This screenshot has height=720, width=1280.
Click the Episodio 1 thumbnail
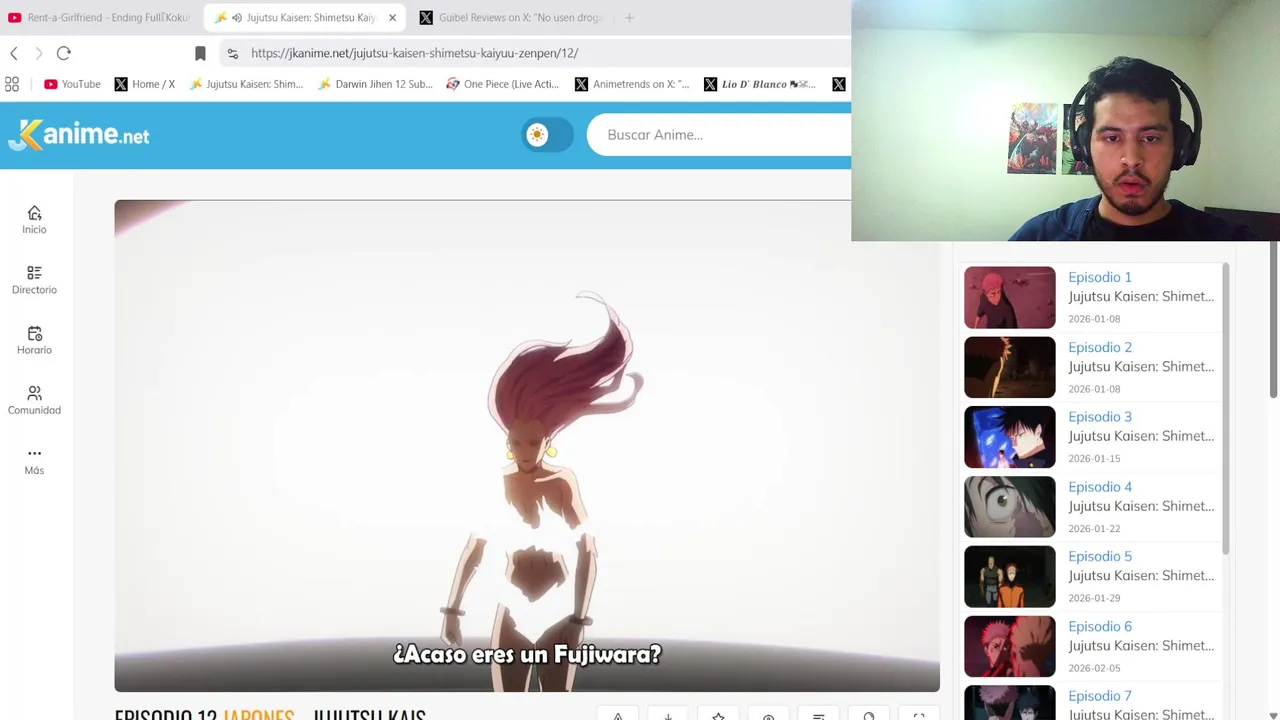(1009, 297)
